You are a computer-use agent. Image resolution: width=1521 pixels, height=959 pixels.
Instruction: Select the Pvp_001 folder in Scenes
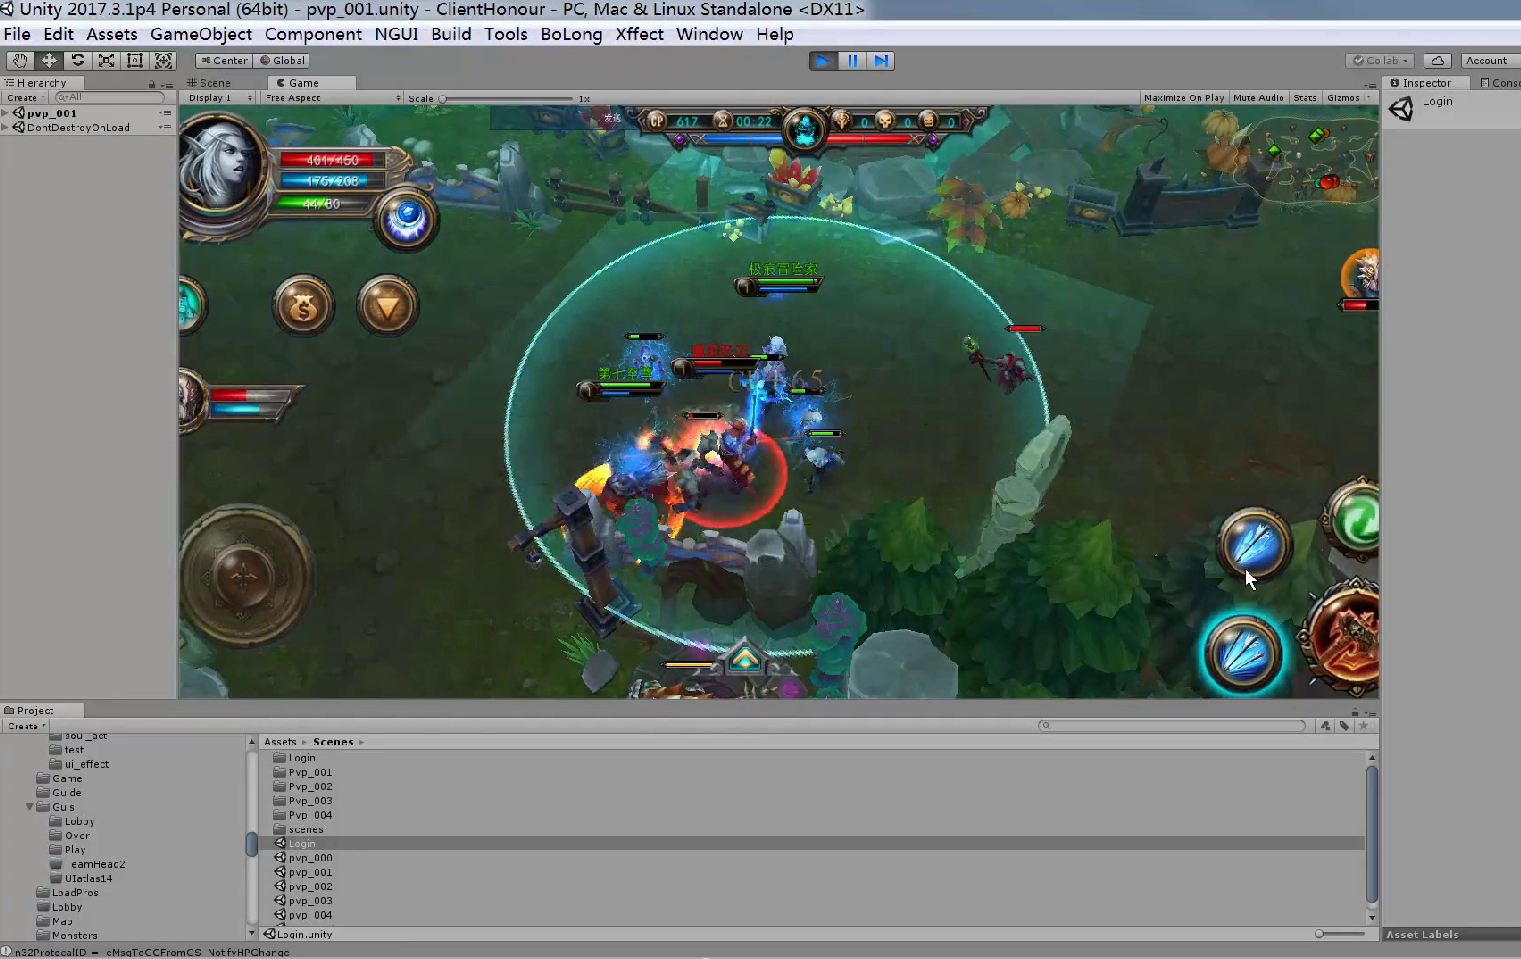click(303, 772)
